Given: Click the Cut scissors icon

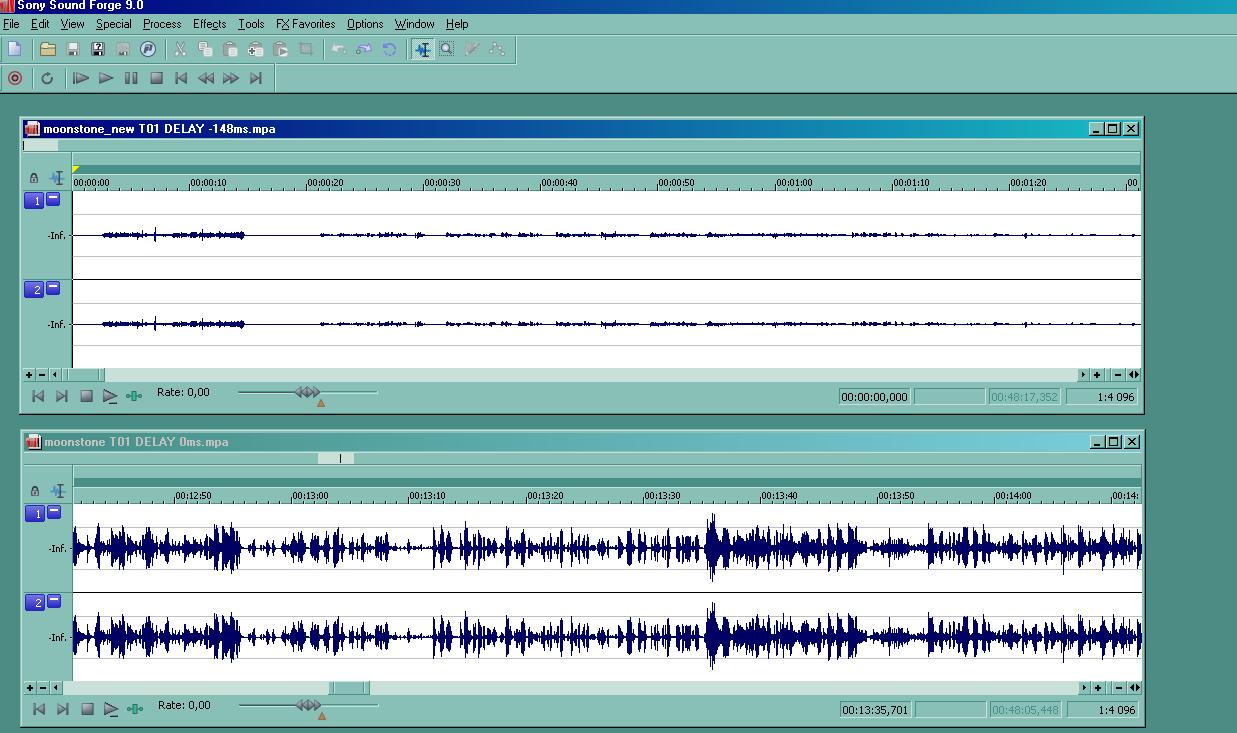Looking at the screenshot, I should (180, 49).
